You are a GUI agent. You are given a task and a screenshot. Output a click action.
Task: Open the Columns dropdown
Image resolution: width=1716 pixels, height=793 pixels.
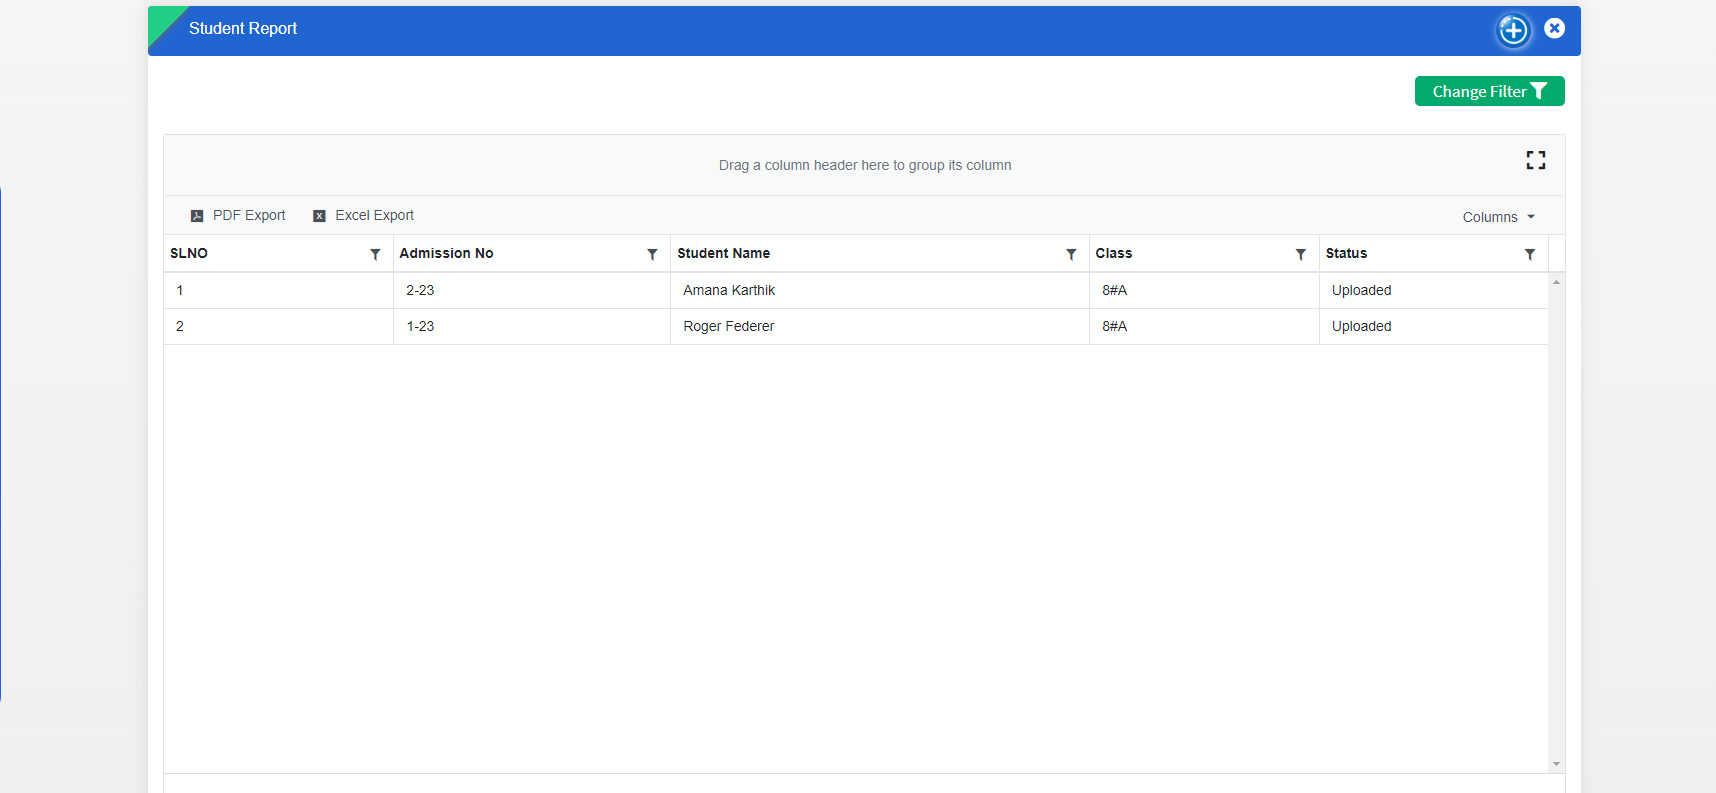click(1498, 217)
